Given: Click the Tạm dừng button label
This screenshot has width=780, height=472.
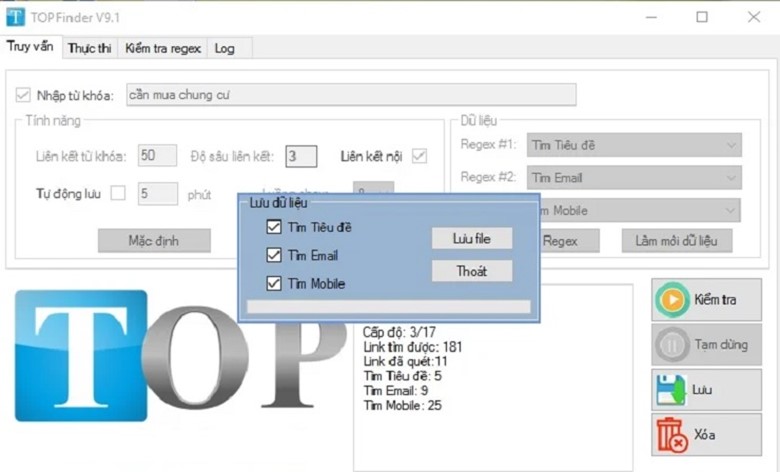Looking at the screenshot, I should [x=721, y=345].
